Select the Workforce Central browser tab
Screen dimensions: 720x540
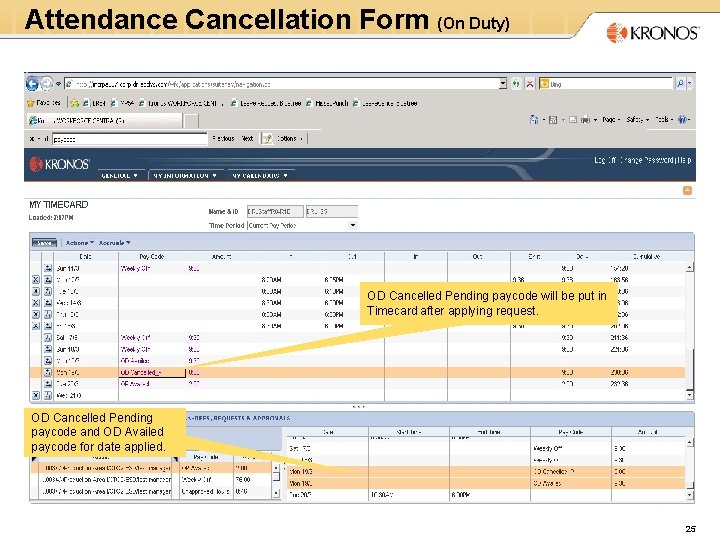104,121
